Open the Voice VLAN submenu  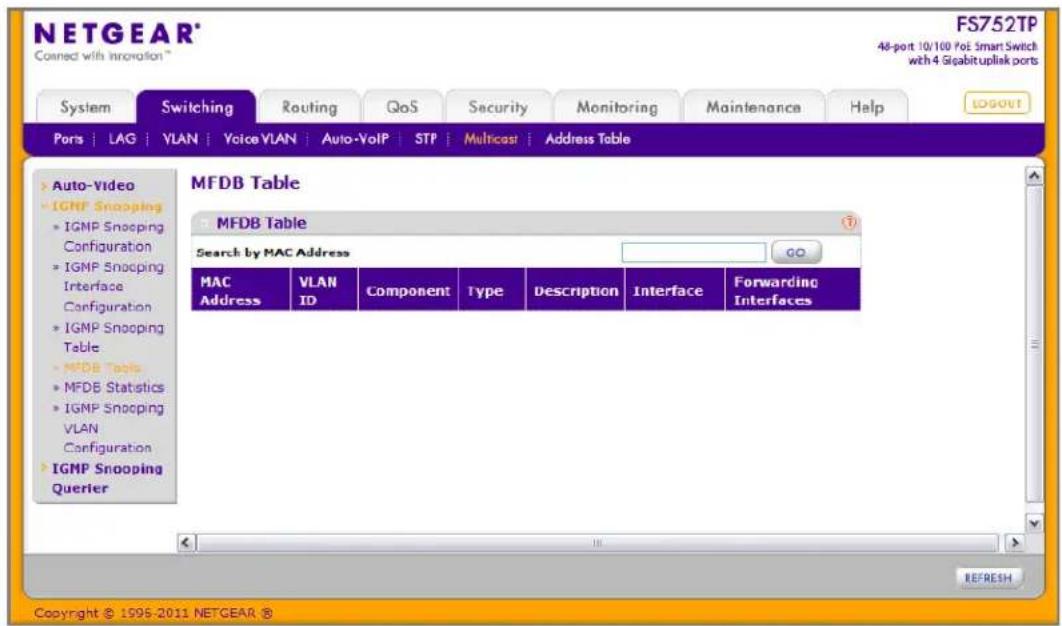point(260,139)
